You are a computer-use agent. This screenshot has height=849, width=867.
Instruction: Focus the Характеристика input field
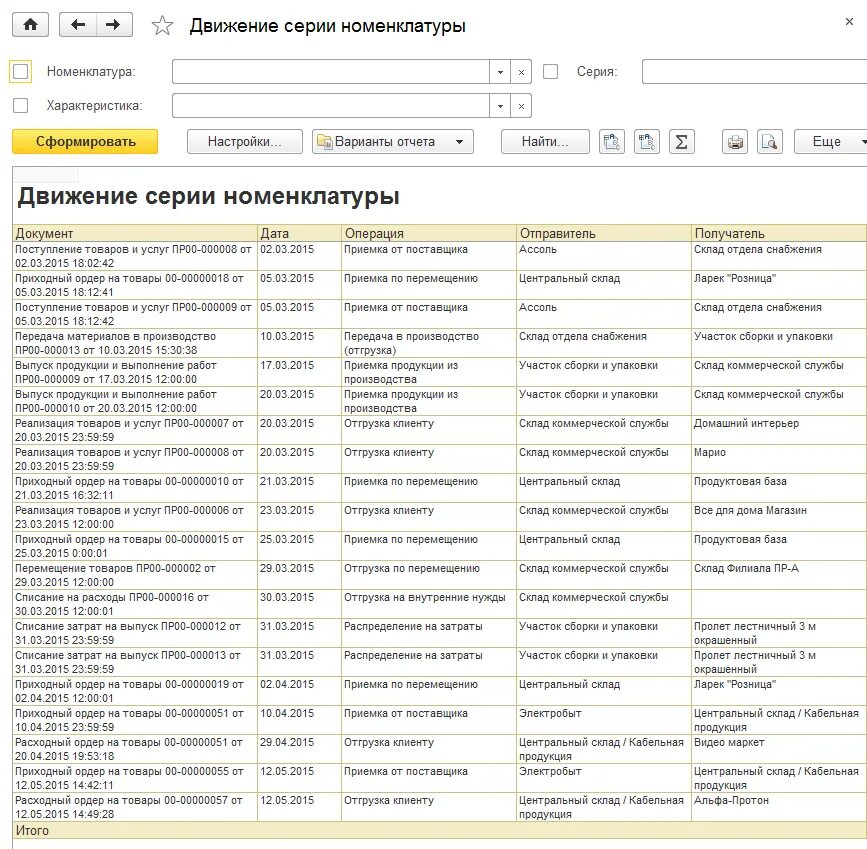[331, 106]
